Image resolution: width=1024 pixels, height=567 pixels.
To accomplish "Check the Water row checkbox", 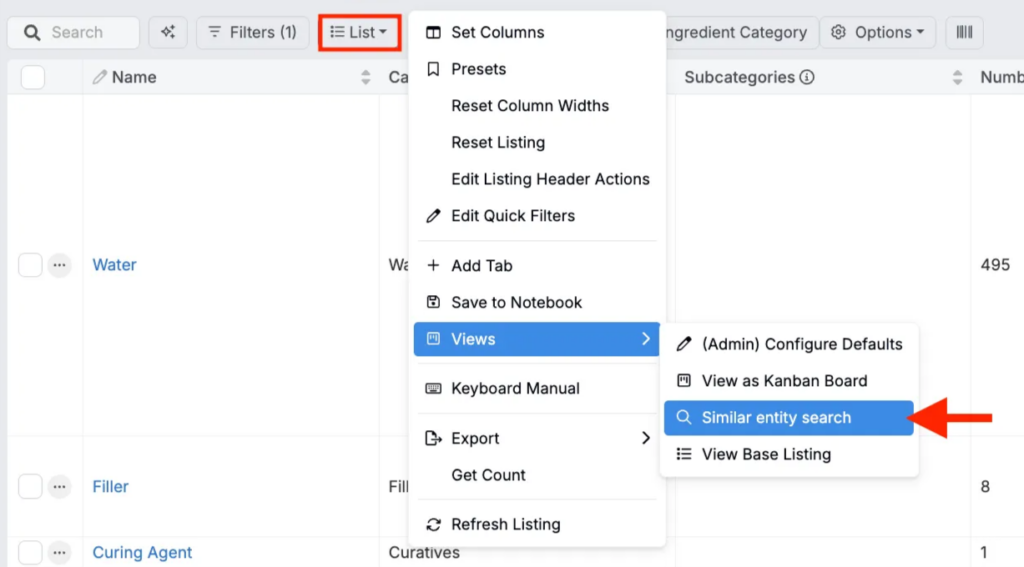I will 30,265.
